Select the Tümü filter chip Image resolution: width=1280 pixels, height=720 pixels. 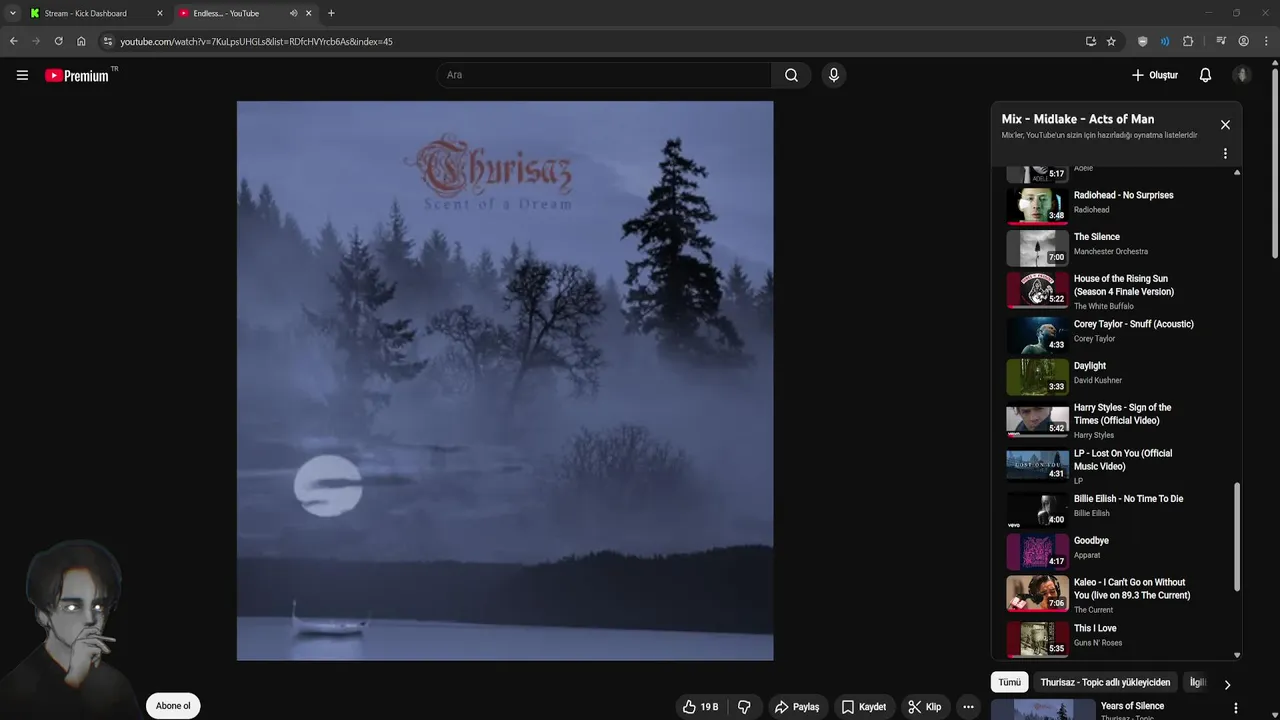1009,682
